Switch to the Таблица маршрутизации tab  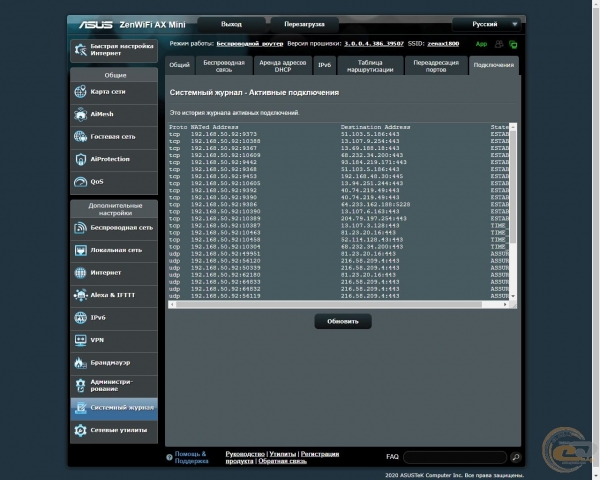[x=370, y=65]
